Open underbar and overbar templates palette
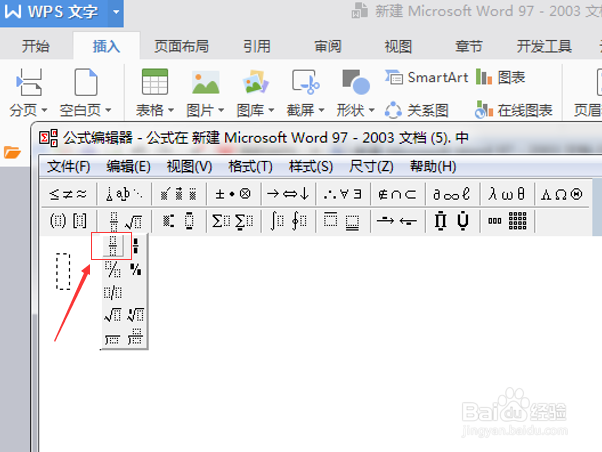Image resolution: width=602 pixels, height=452 pixels. tap(343, 221)
